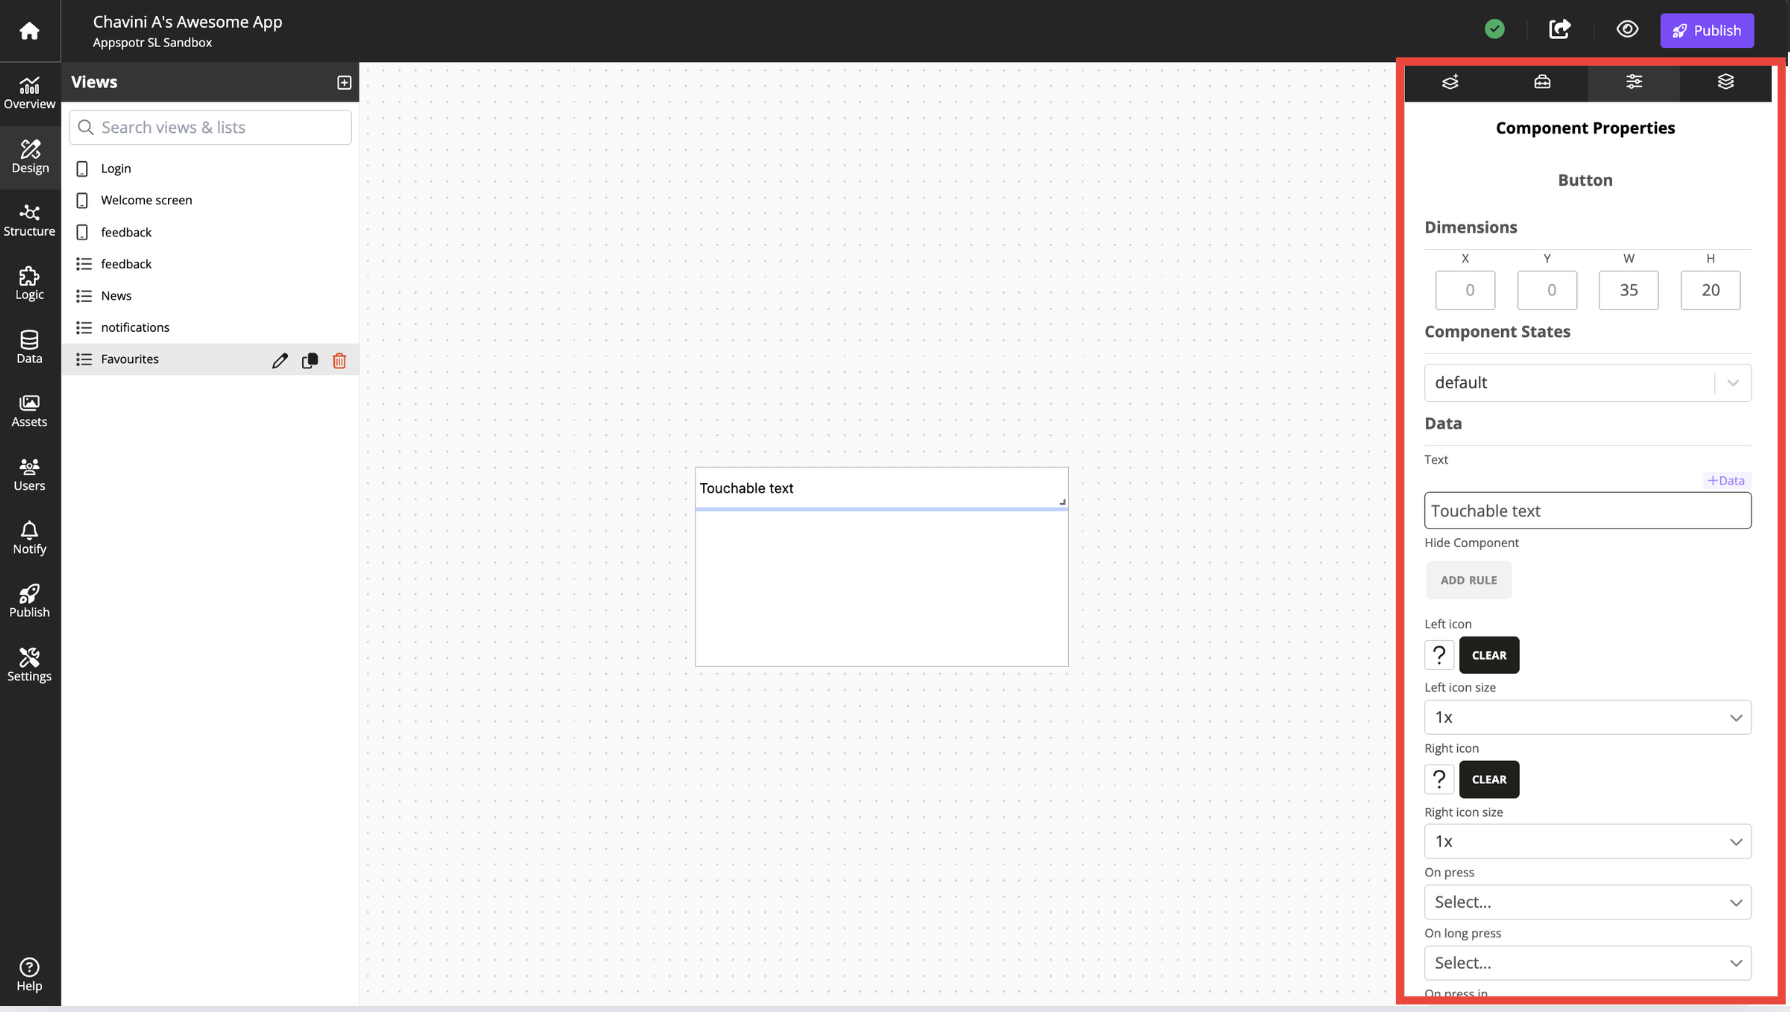Screen dimensions: 1790x1012
Task: Pick a left icon via question mark box
Action: [x=1439, y=655]
